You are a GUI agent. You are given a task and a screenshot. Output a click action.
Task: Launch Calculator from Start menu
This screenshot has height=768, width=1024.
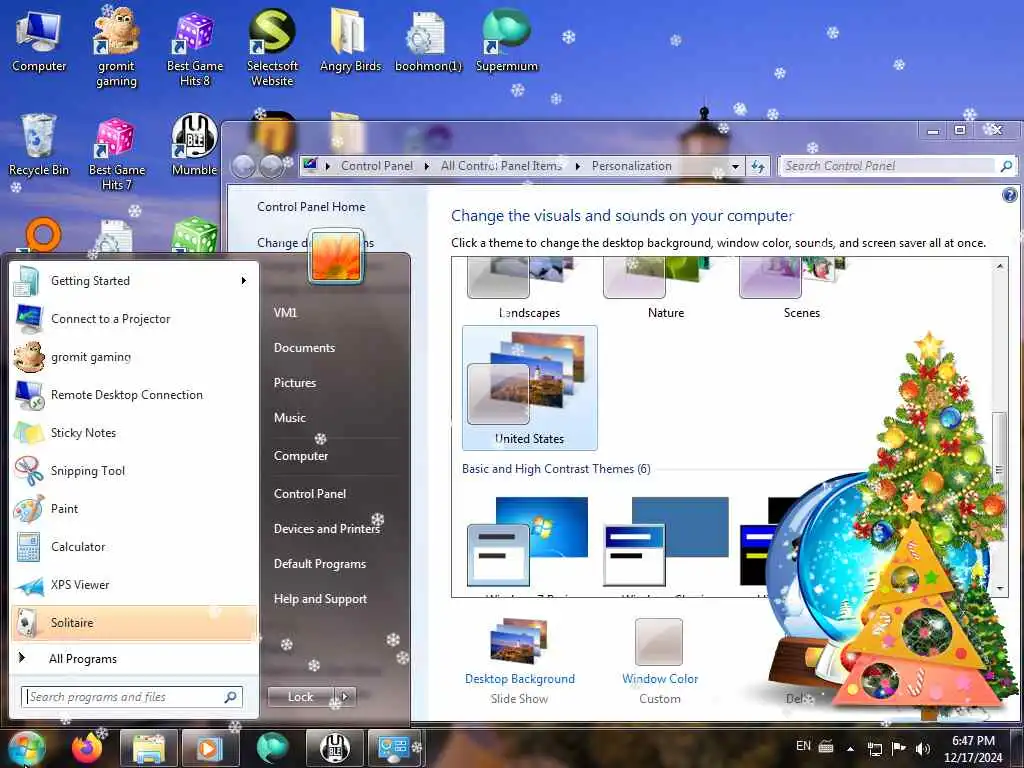134,546
